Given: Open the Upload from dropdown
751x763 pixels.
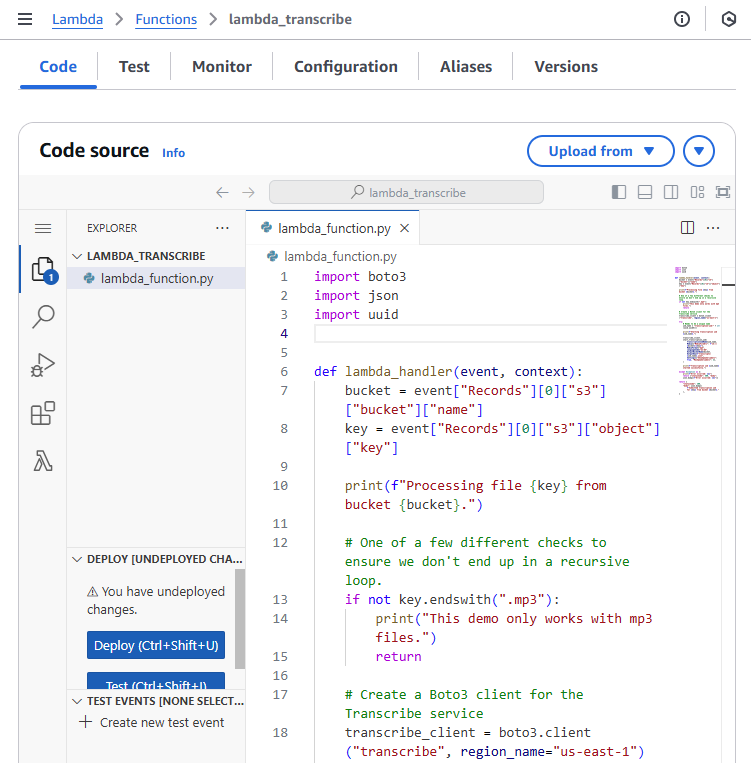Looking at the screenshot, I should click(x=600, y=151).
